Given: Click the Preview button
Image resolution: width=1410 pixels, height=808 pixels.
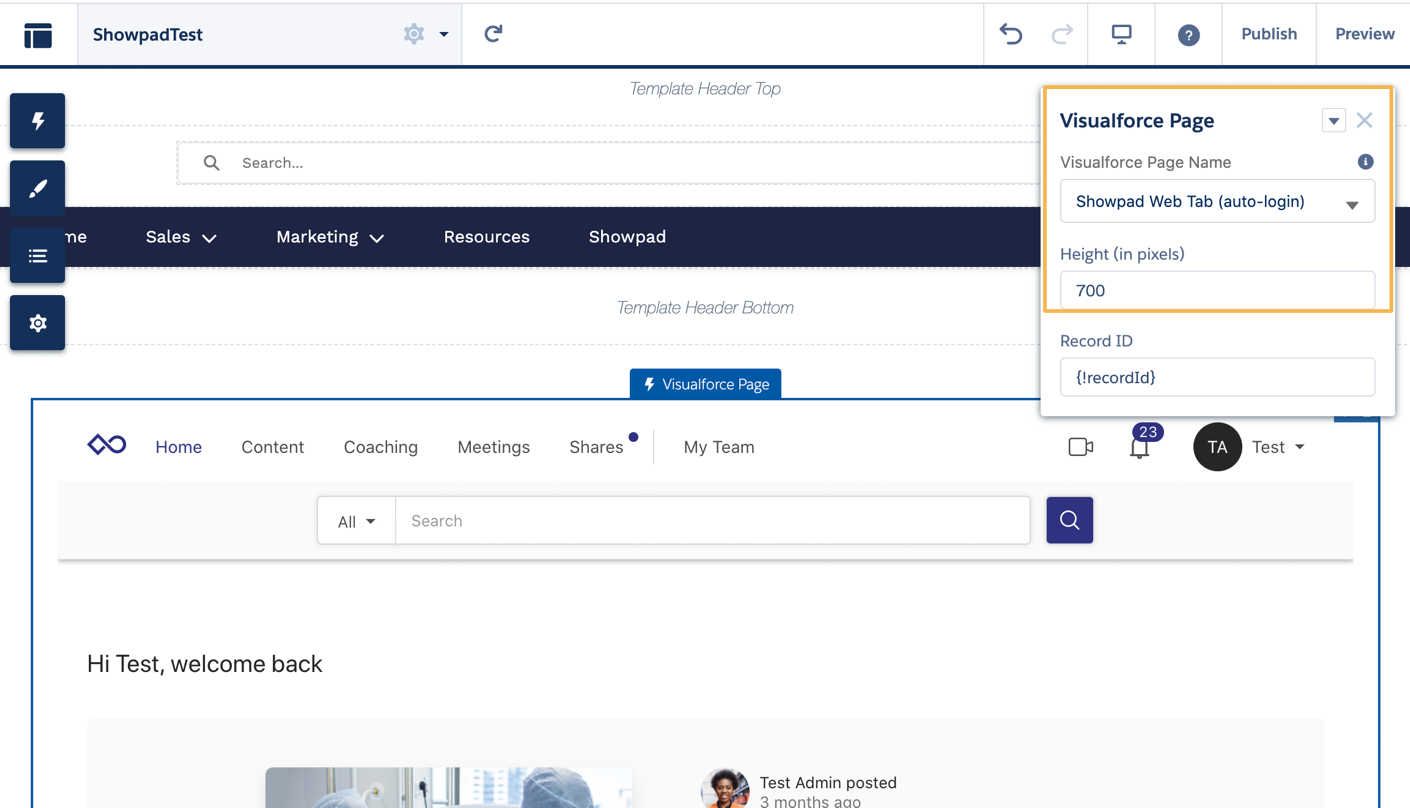Looking at the screenshot, I should [x=1364, y=34].
